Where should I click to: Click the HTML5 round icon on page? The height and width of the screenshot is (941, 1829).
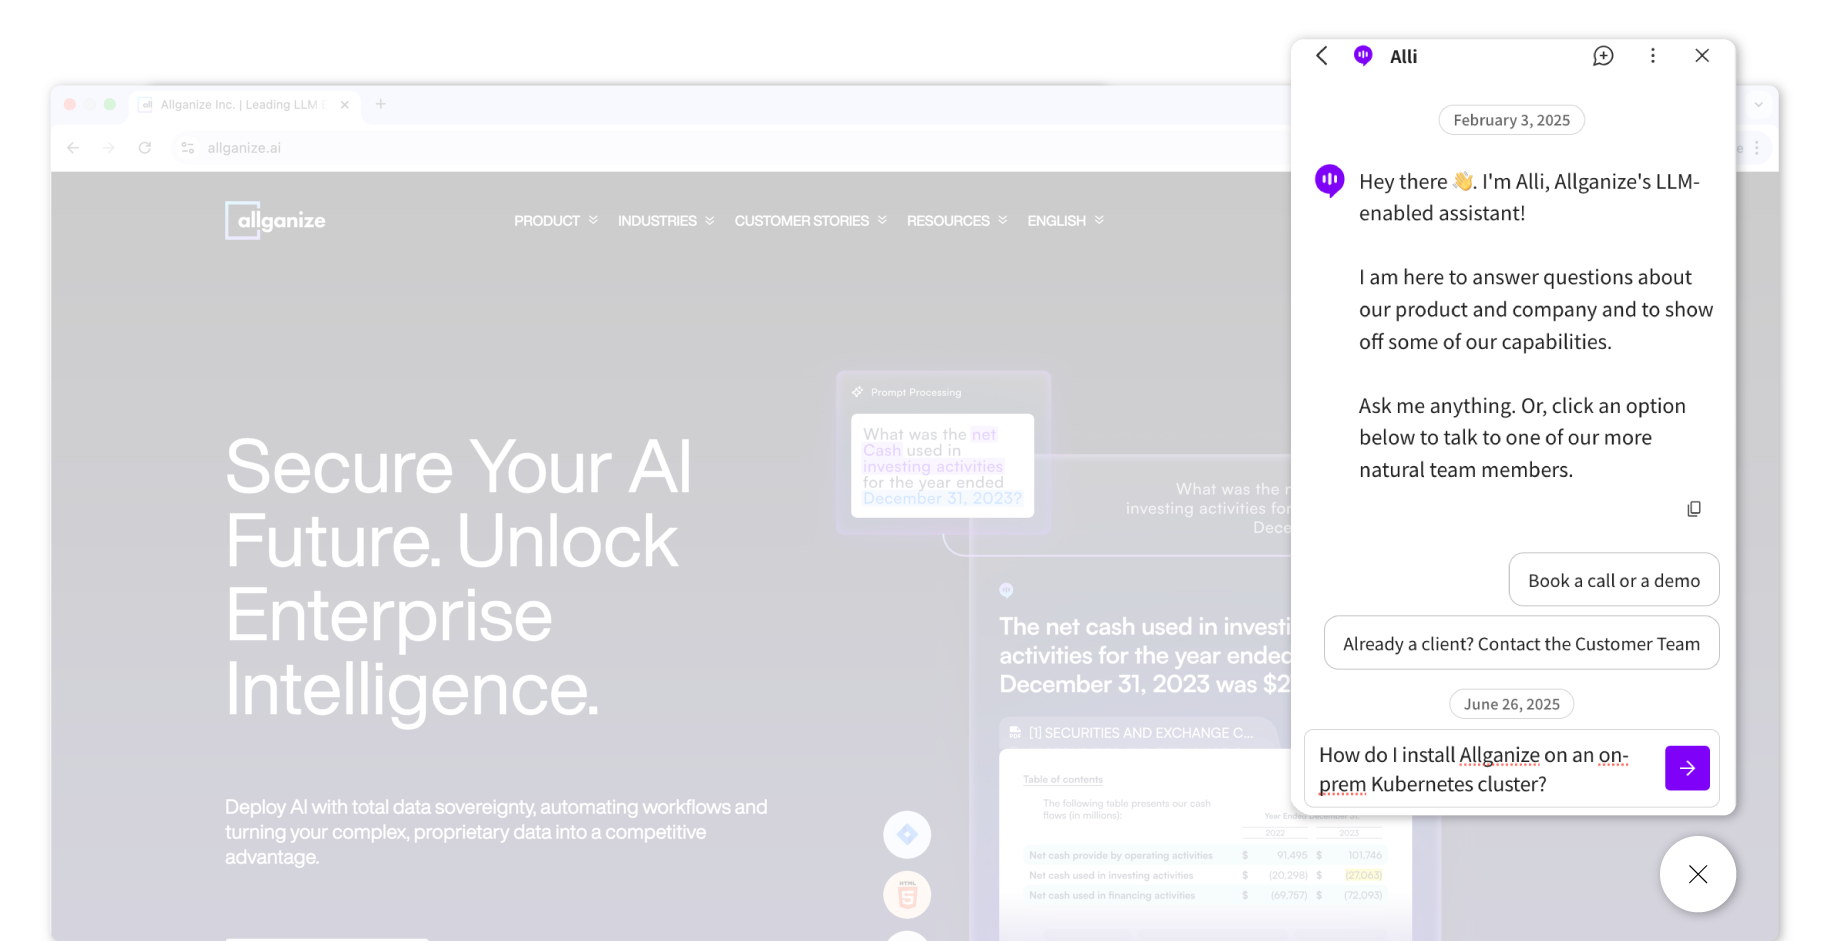click(907, 894)
